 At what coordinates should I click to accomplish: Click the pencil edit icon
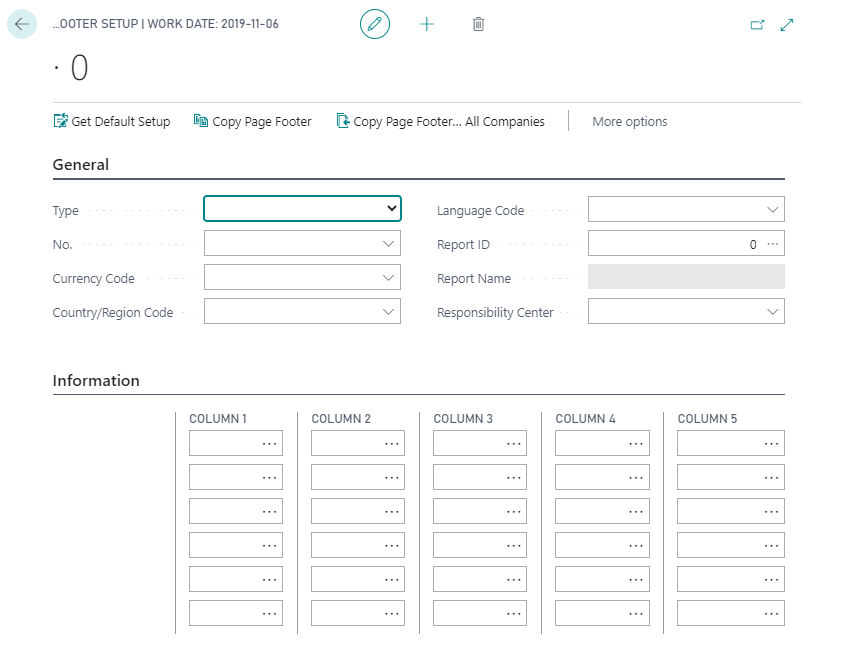375,24
